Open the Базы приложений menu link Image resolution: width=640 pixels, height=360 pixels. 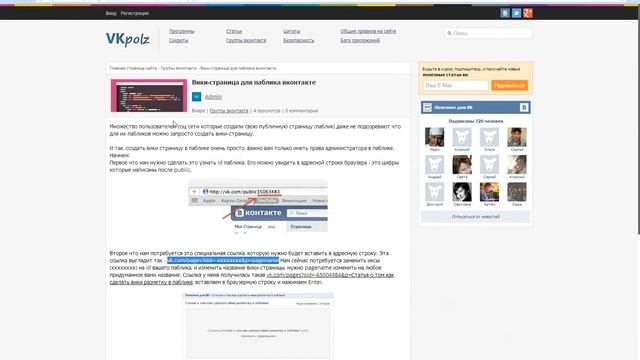360,40
